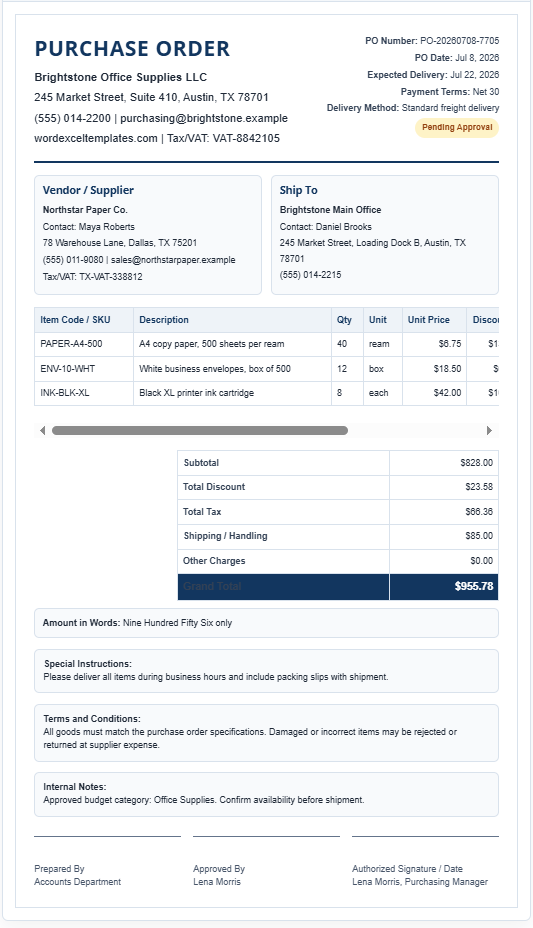
Task: Click Prepared By Accounts Department
Action: pyautogui.click(x=77, y=875)
